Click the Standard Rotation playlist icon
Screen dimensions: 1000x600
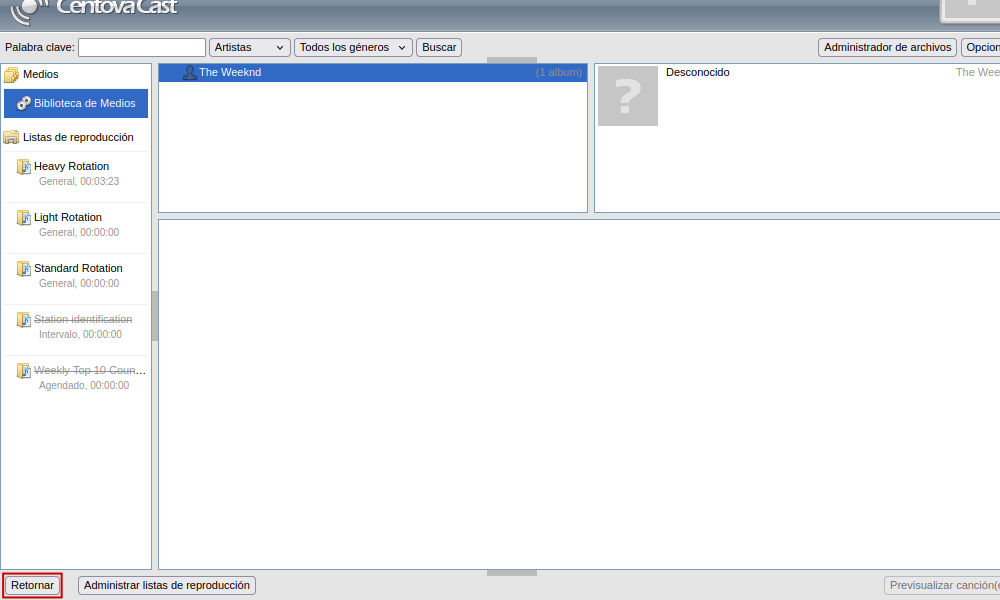tap(24, 269)
